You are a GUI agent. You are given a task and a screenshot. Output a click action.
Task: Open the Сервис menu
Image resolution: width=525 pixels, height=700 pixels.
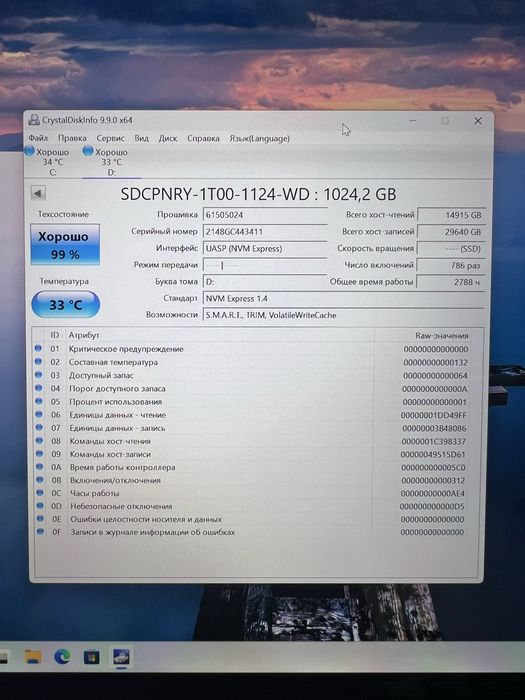(110, 138)
